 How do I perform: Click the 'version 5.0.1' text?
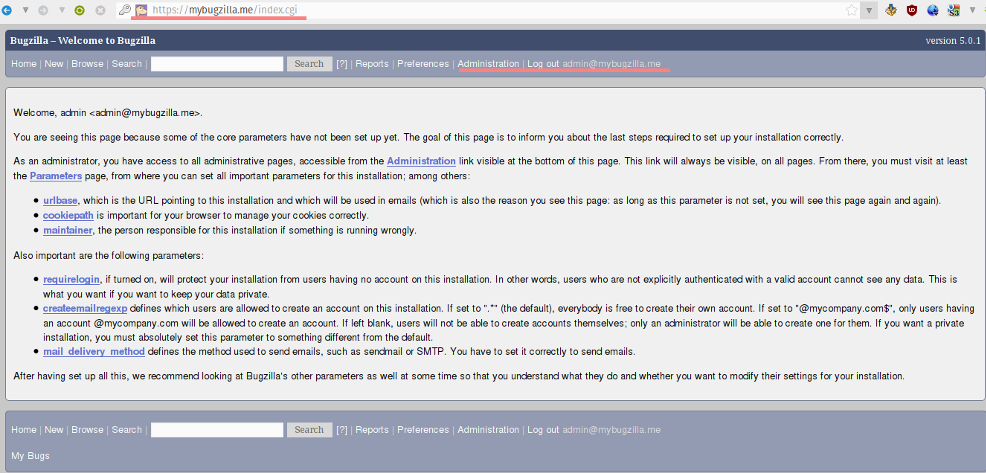point(953,41)
